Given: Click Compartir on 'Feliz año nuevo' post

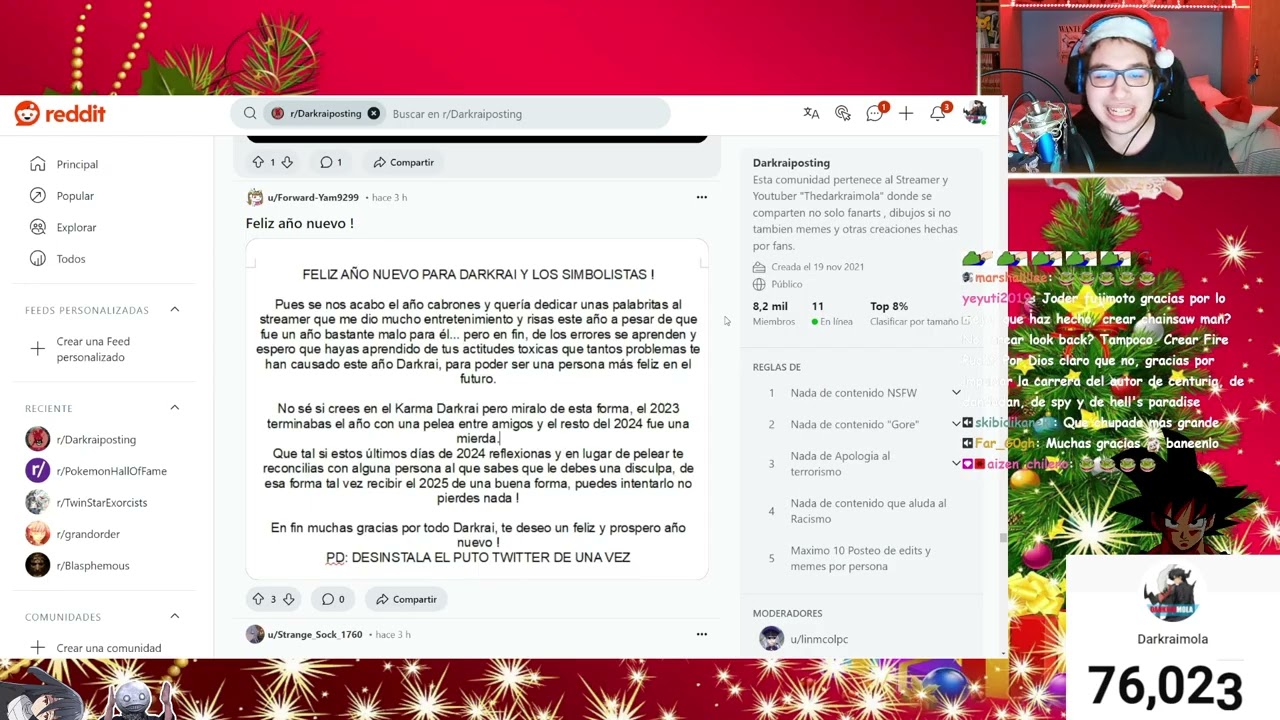Looking at the screenshot, I should tap(406, 599).
